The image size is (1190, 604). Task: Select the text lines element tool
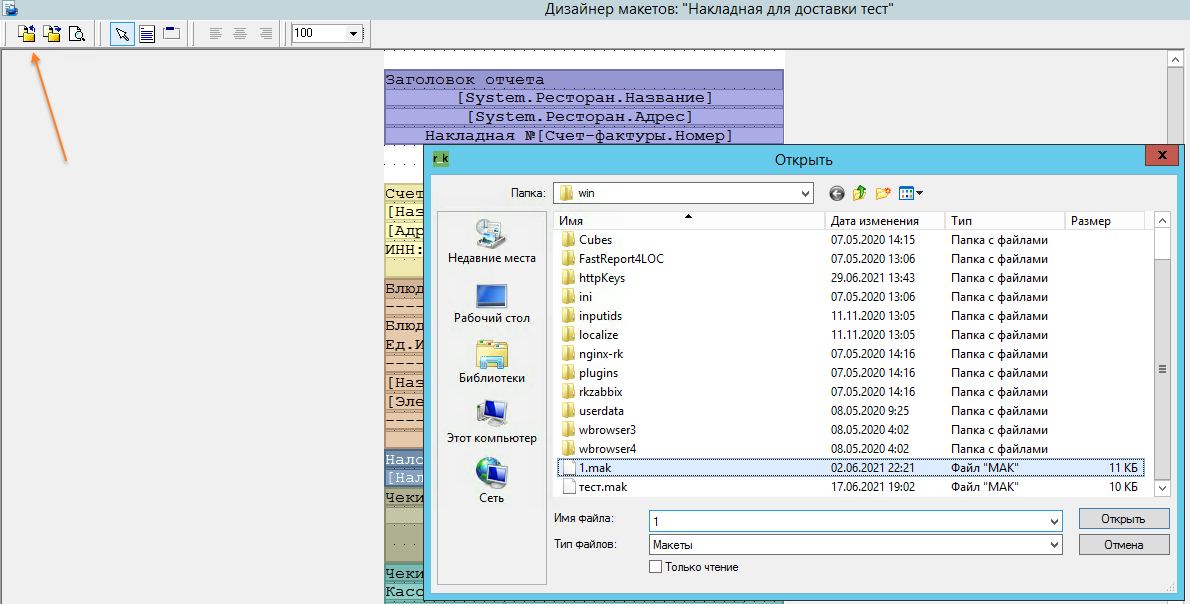point(147,33)
